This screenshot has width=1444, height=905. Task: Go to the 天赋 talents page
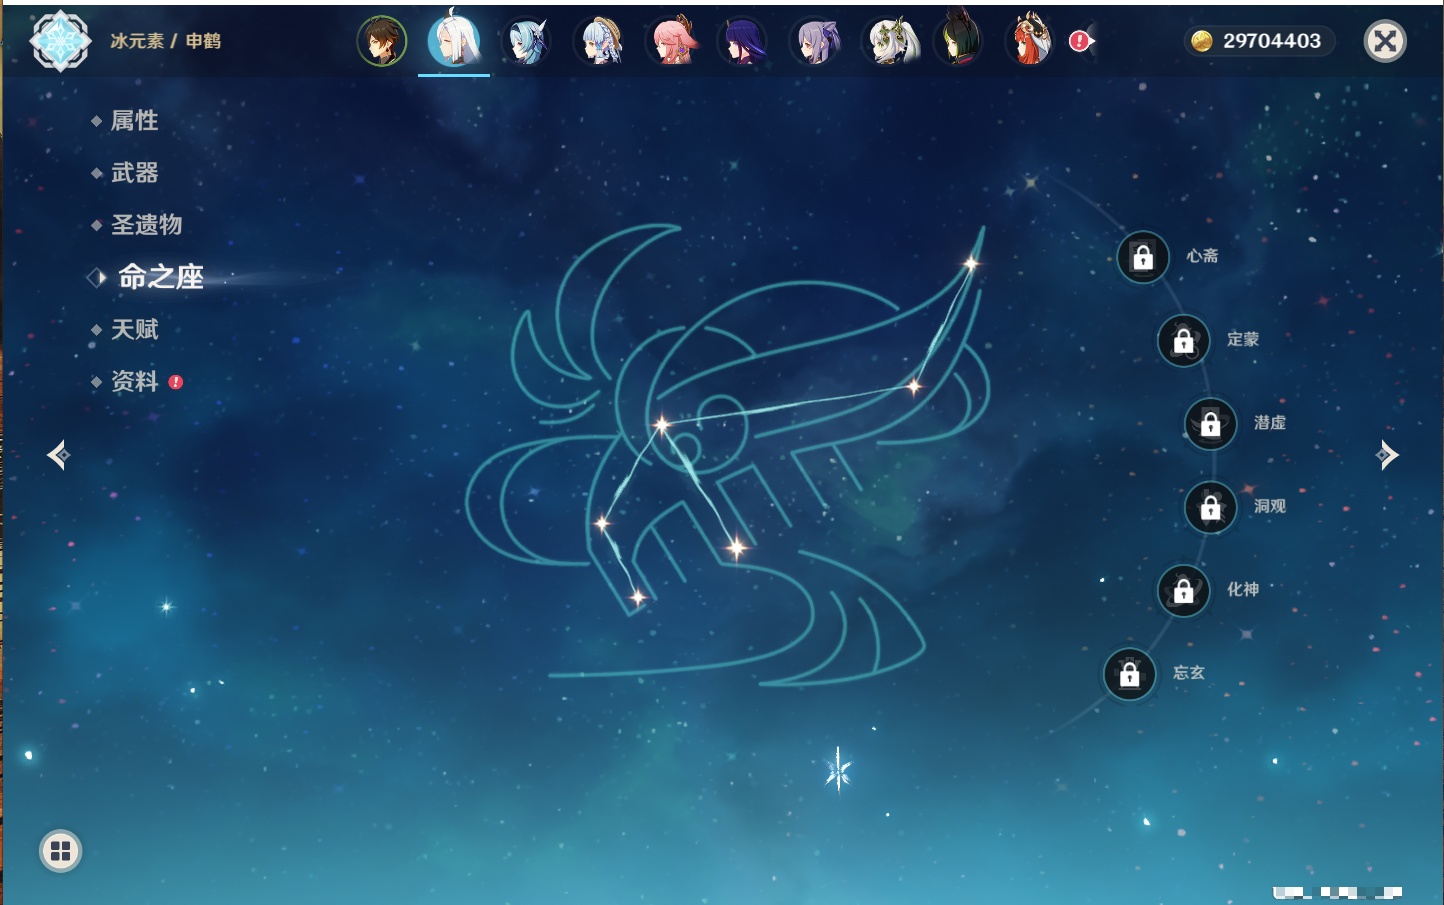pyautogui.click(x=134, y=329)
